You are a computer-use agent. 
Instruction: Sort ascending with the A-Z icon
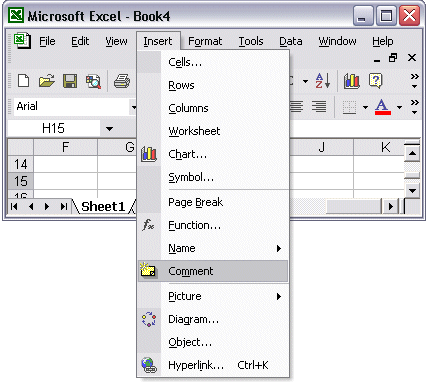point(323,81)
